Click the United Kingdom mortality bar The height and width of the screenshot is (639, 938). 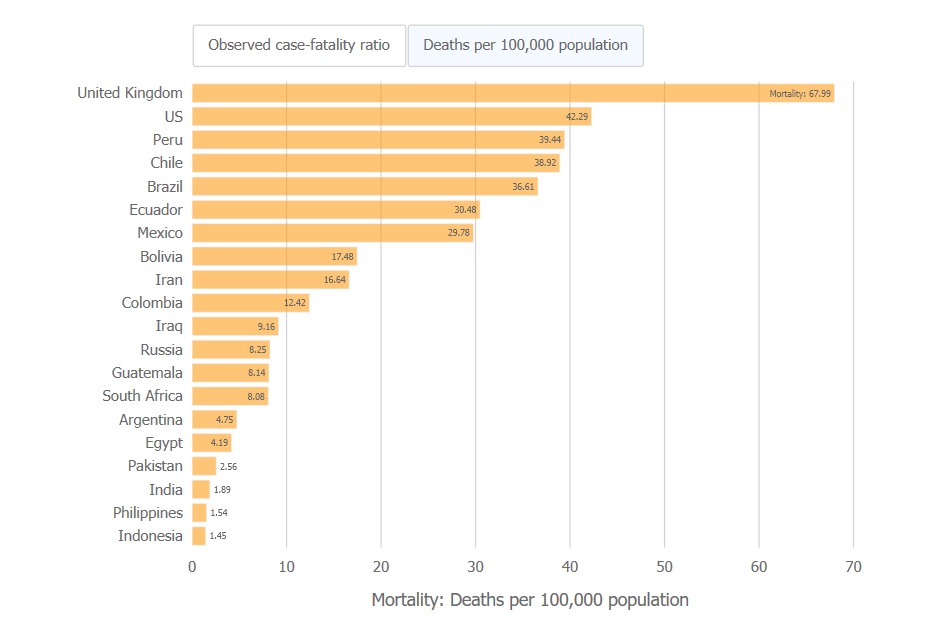coord(512,93)
